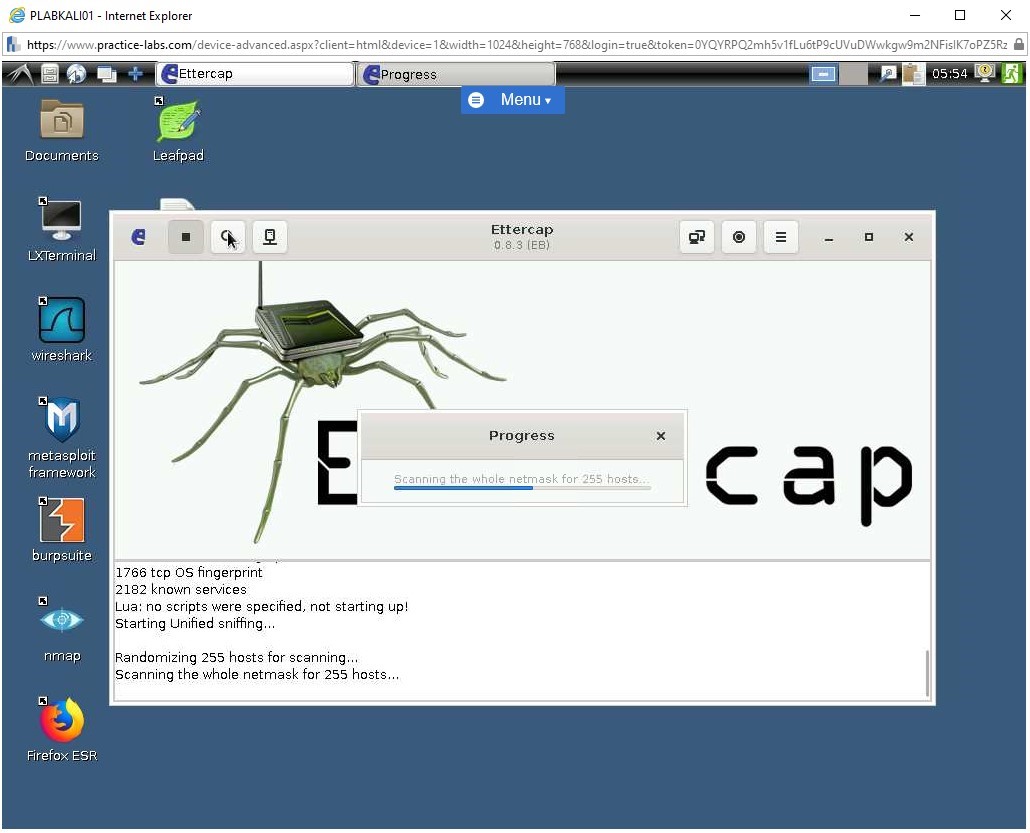Select the target circle icon in Ettercap toolbar

coord(739,237)
